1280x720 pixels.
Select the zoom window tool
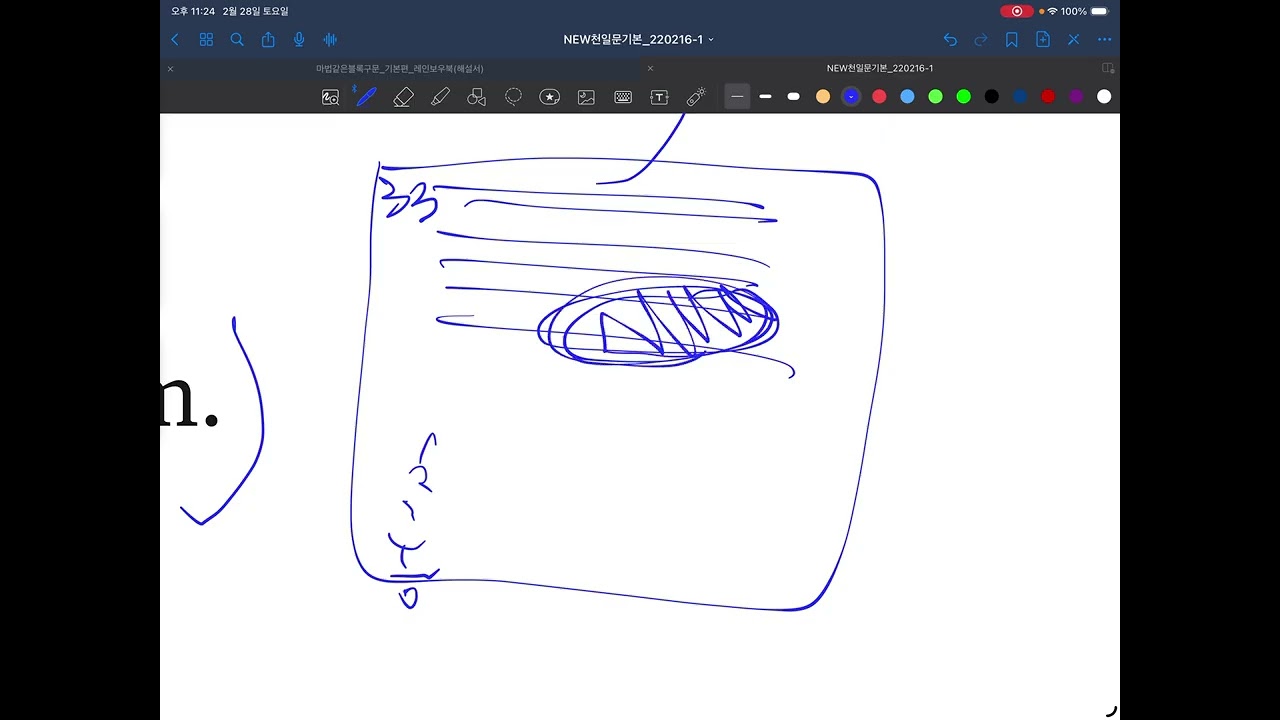(x=330, y=97)
